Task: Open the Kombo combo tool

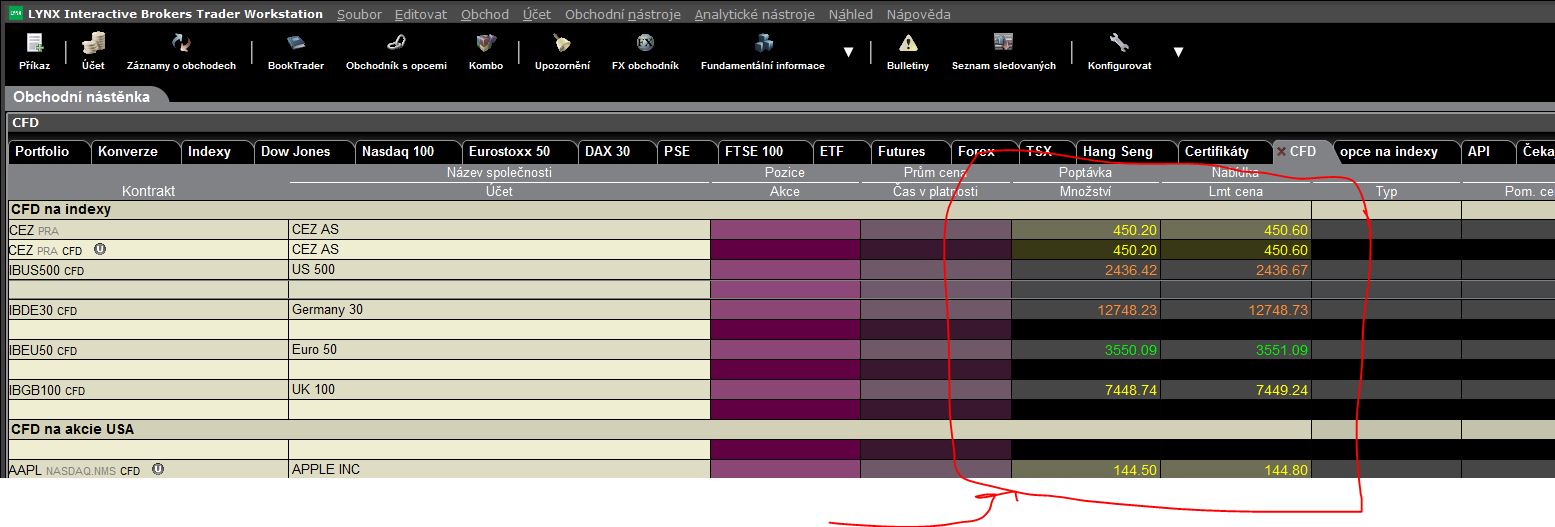Action: (x=486, y=51)
